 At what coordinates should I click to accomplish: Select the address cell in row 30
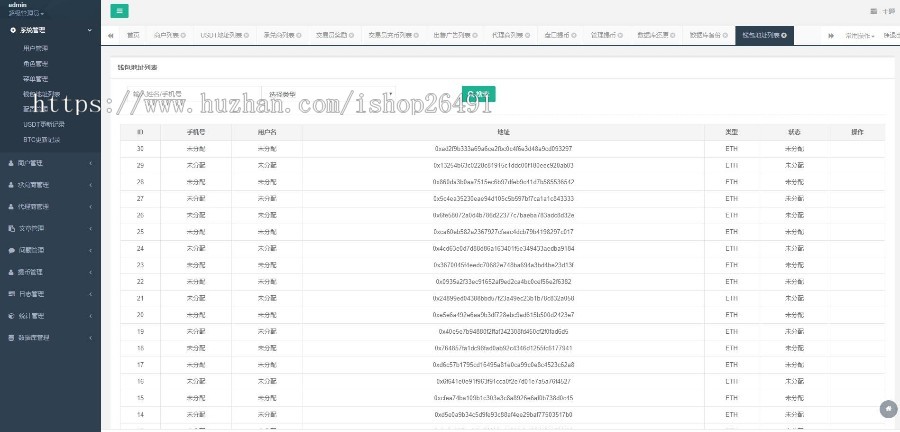click(x=503, y=149)
